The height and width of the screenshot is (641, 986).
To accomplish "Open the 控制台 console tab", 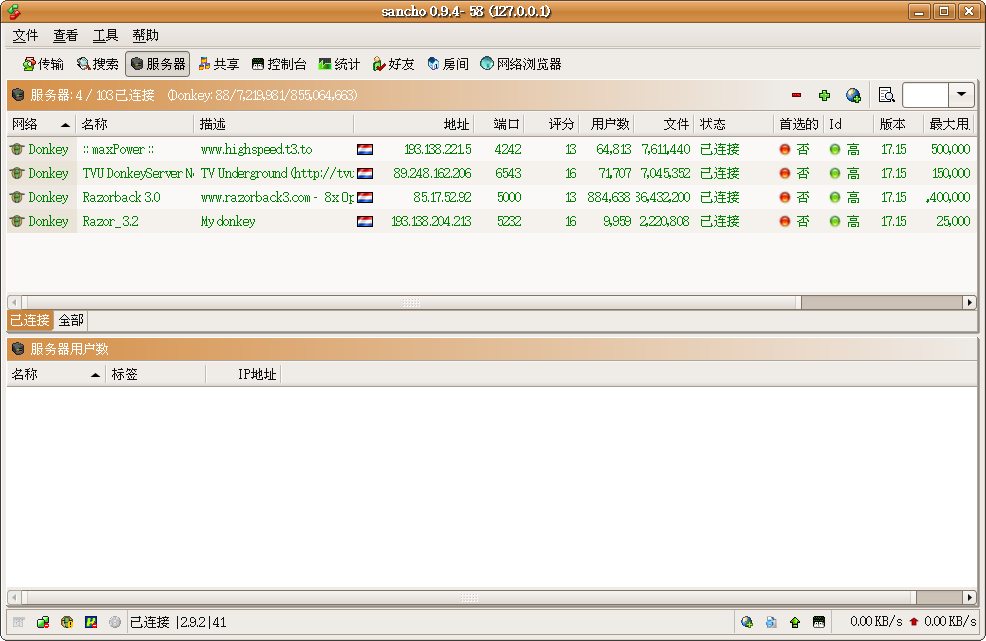I will coord(279,64).
